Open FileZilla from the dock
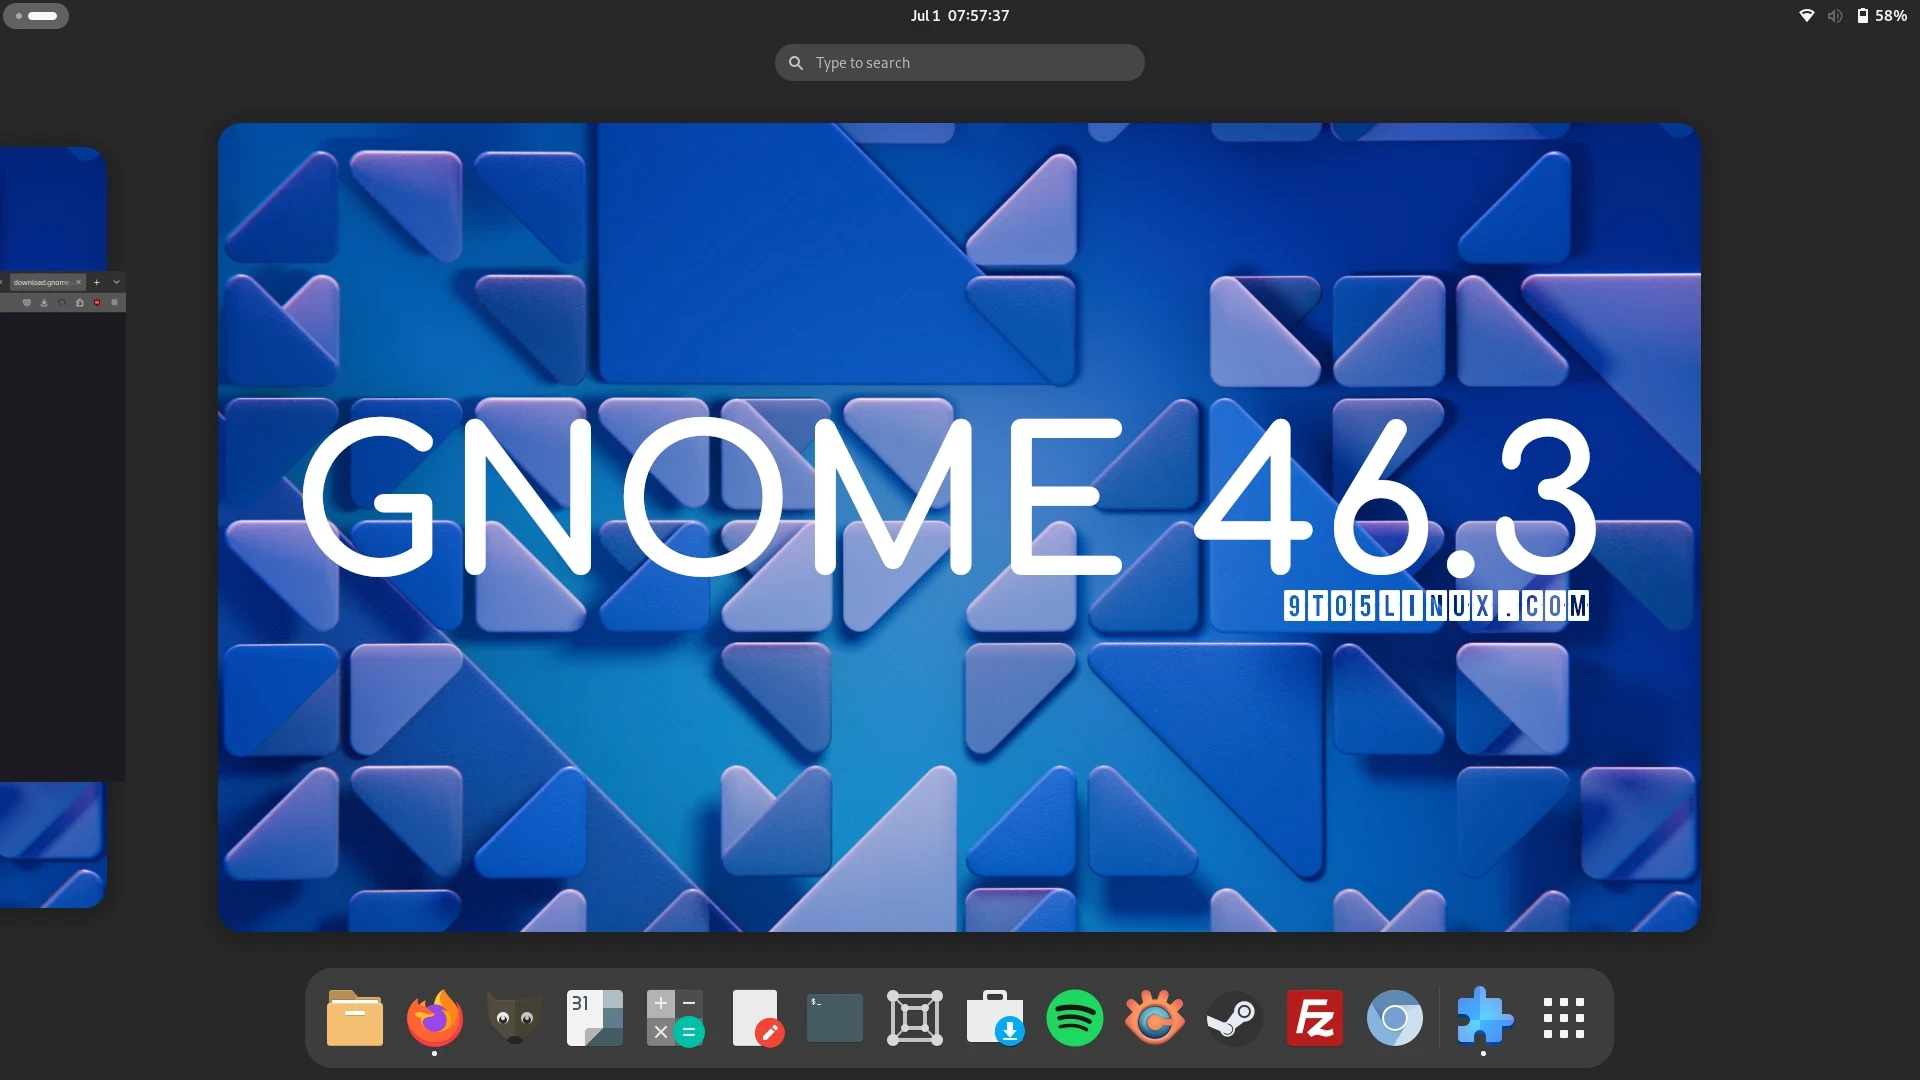1920x1080 pixels. point(1315,1018)
